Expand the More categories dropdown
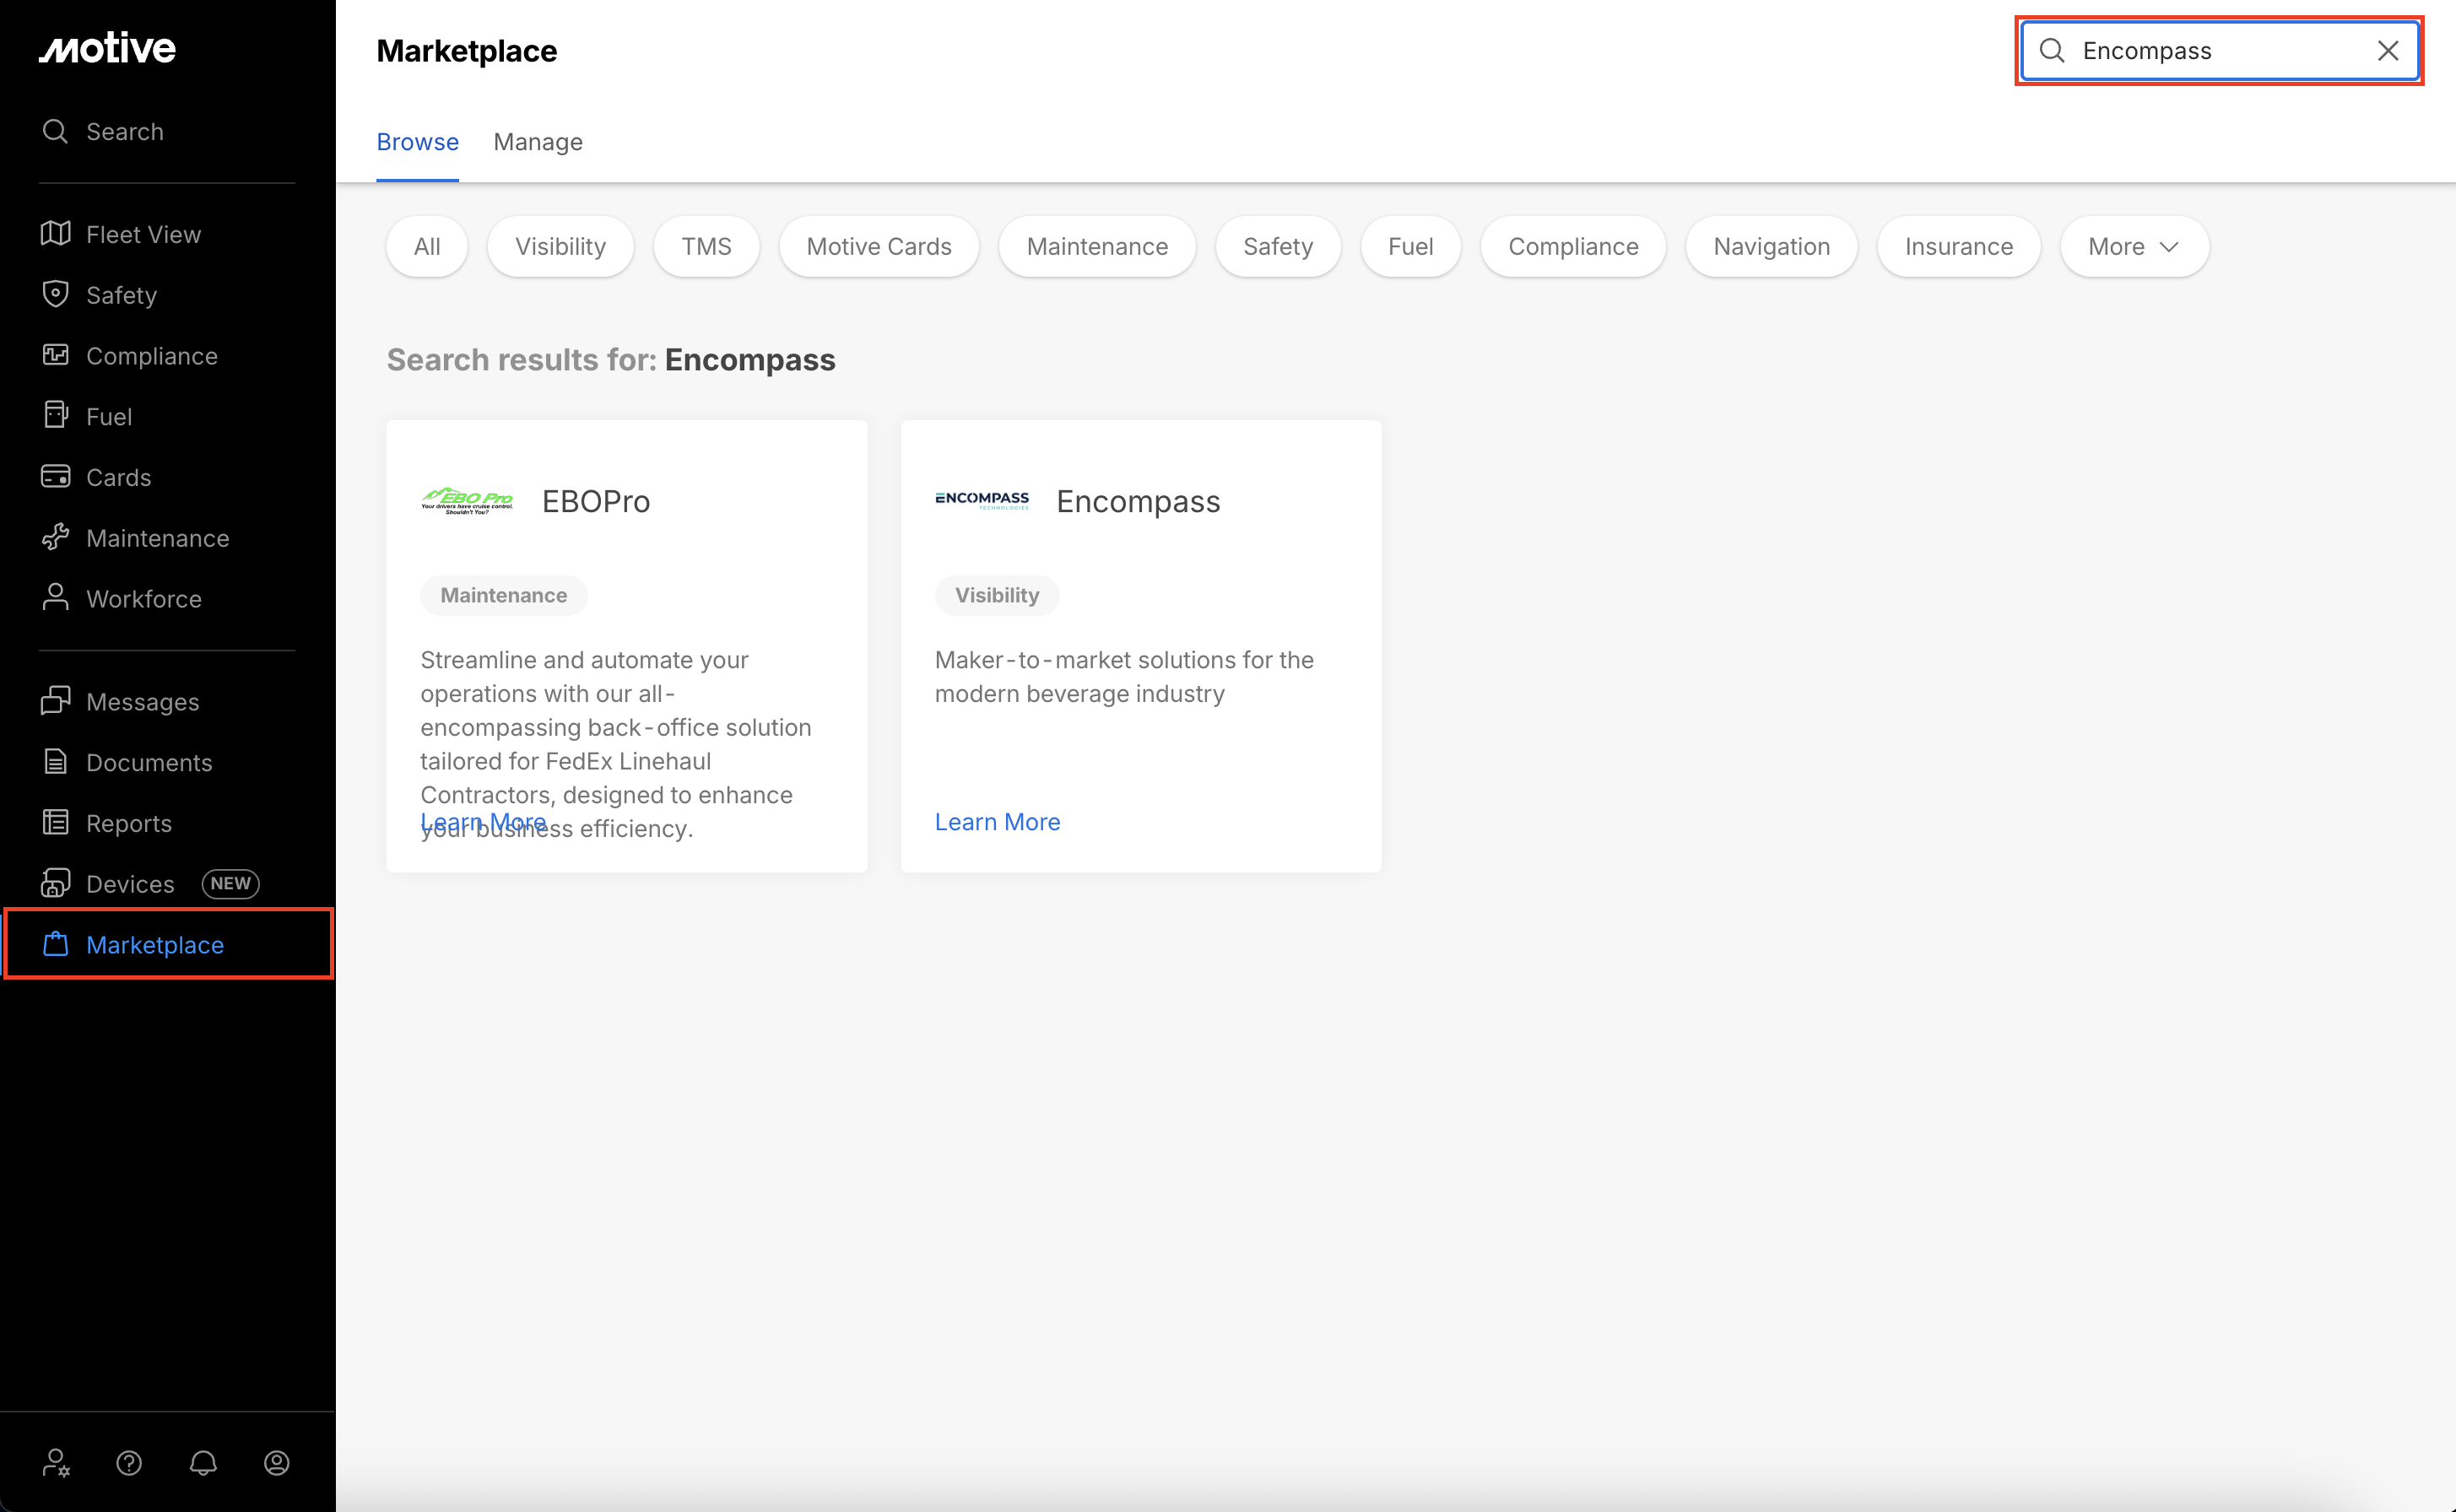 [2133, 247]
